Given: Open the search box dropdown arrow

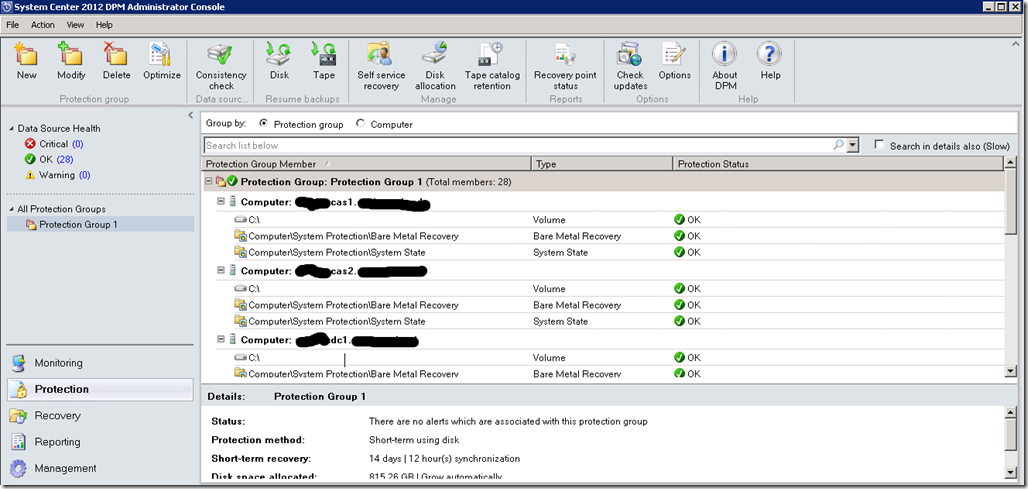Looking at the screenshot, I should tap(852, 146).
